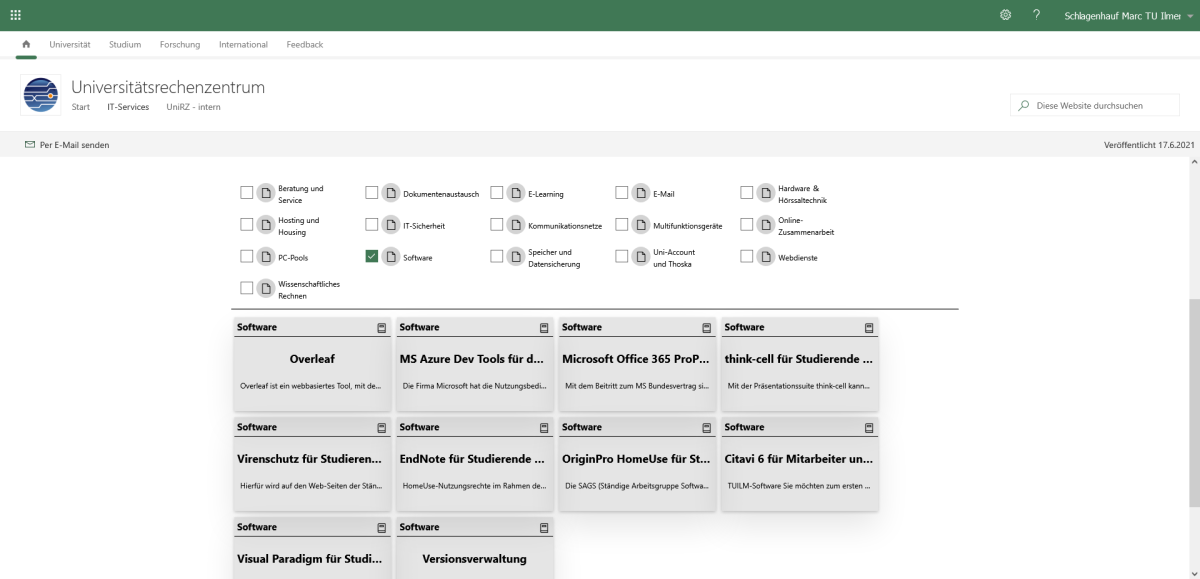Open the app launcher waffle icon
Image resolution: width=1200 pixels, height=579 pixels.
coord(16,15)
